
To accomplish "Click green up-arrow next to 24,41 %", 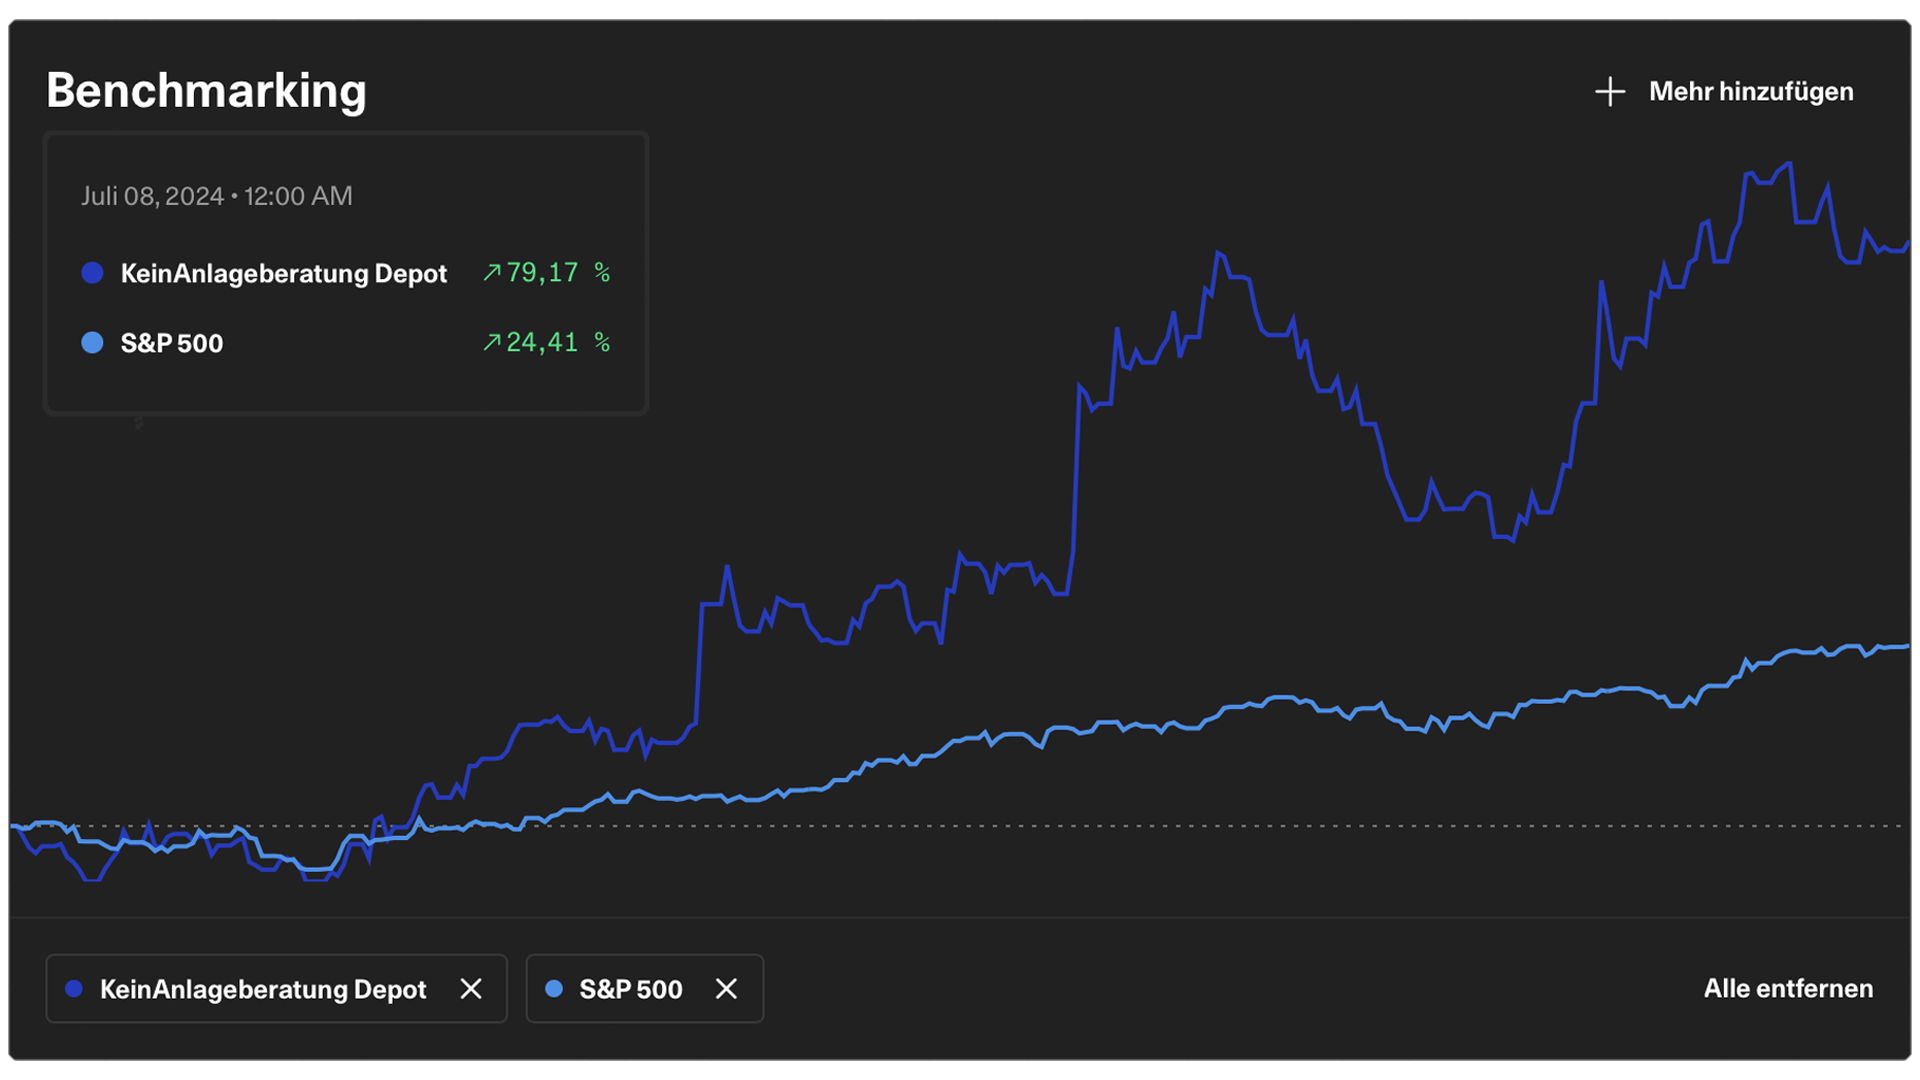I will point(491,343).
